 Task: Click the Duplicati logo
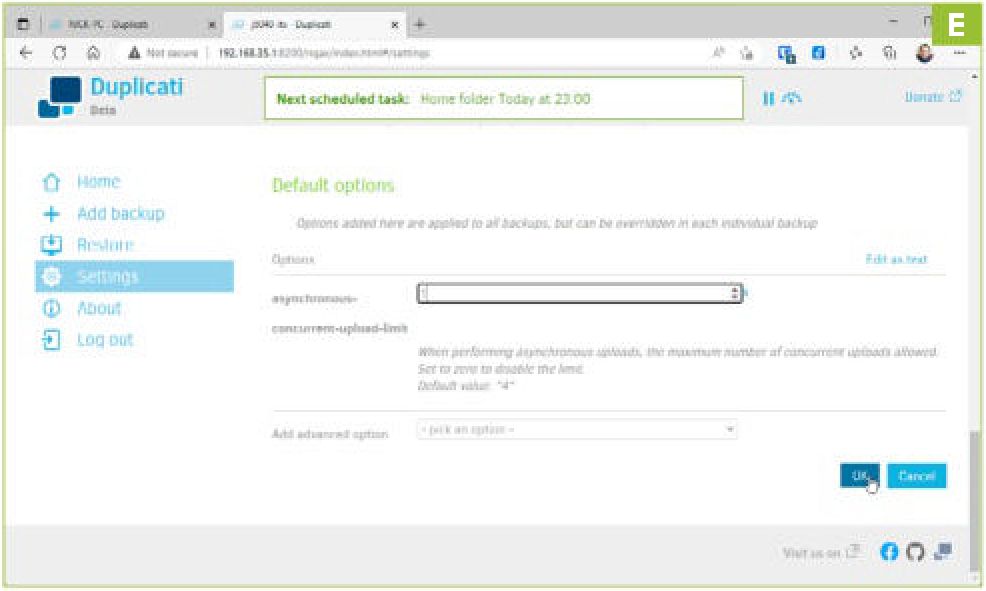tap(110, 97)
